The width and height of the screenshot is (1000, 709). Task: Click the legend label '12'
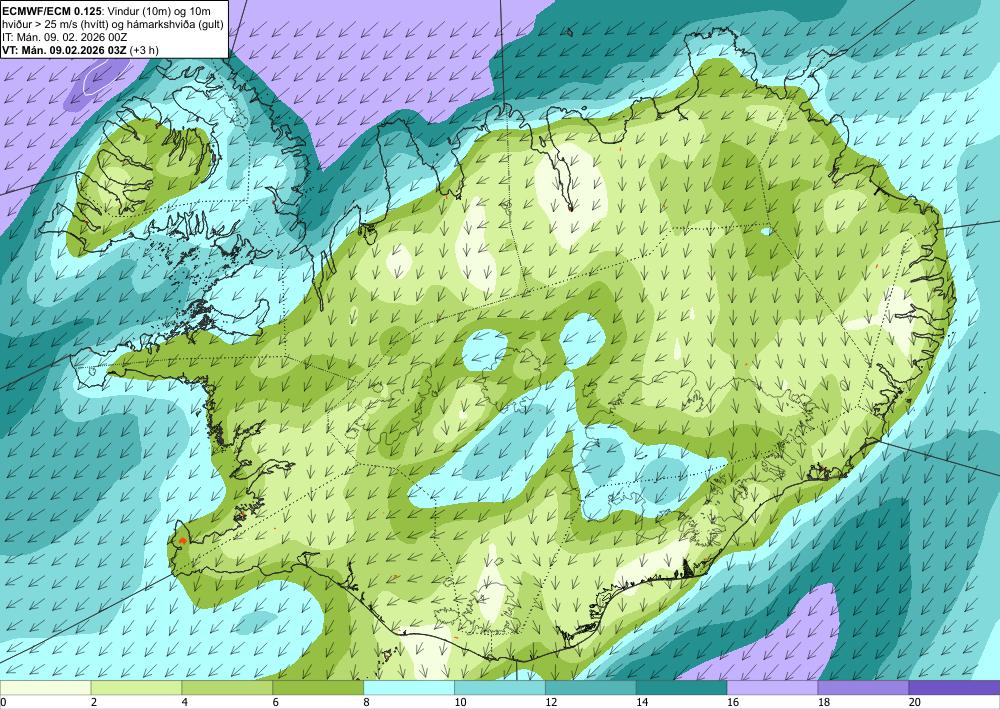coord(551,702)
